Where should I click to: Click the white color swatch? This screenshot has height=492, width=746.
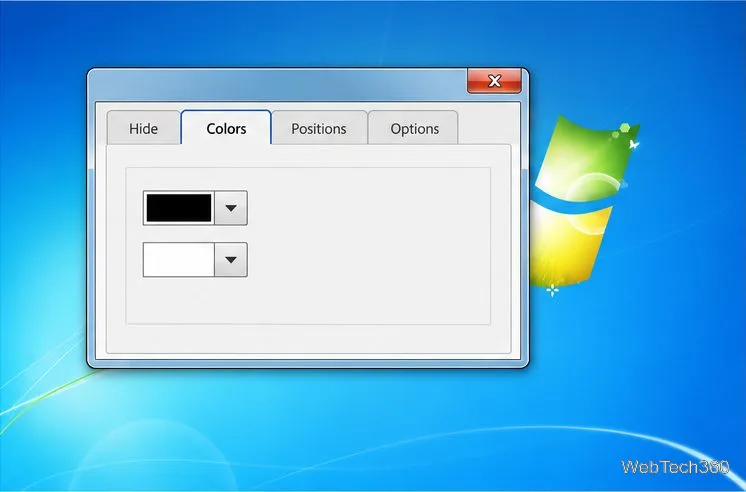[x=179, y=259]
